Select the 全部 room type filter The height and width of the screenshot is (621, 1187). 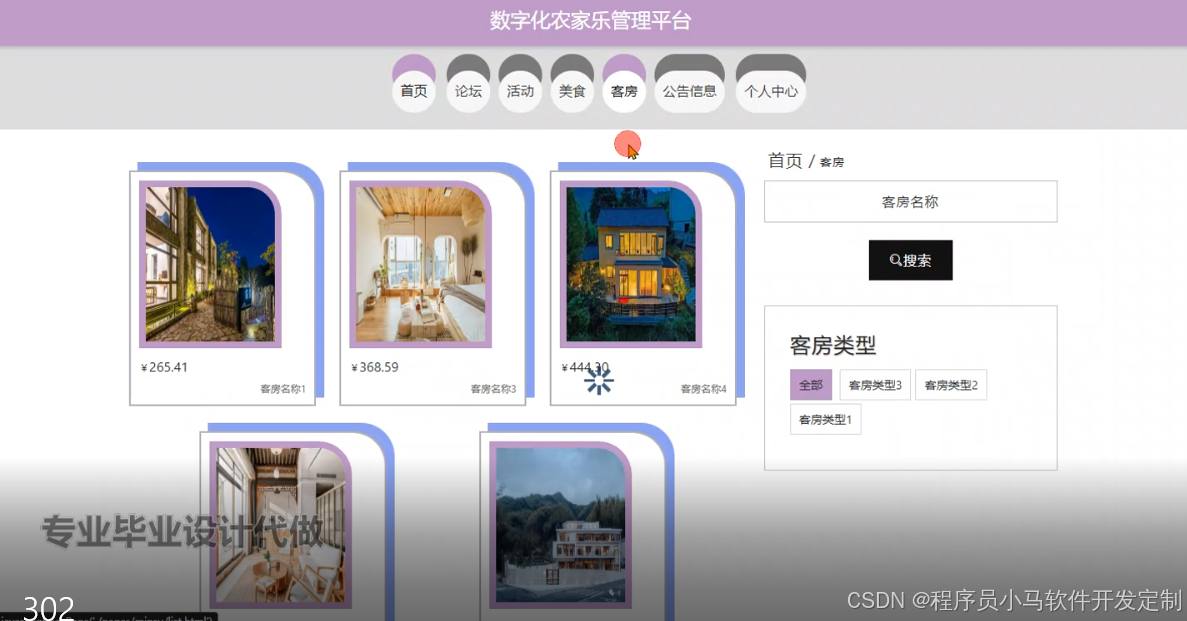tap(810, 384)
